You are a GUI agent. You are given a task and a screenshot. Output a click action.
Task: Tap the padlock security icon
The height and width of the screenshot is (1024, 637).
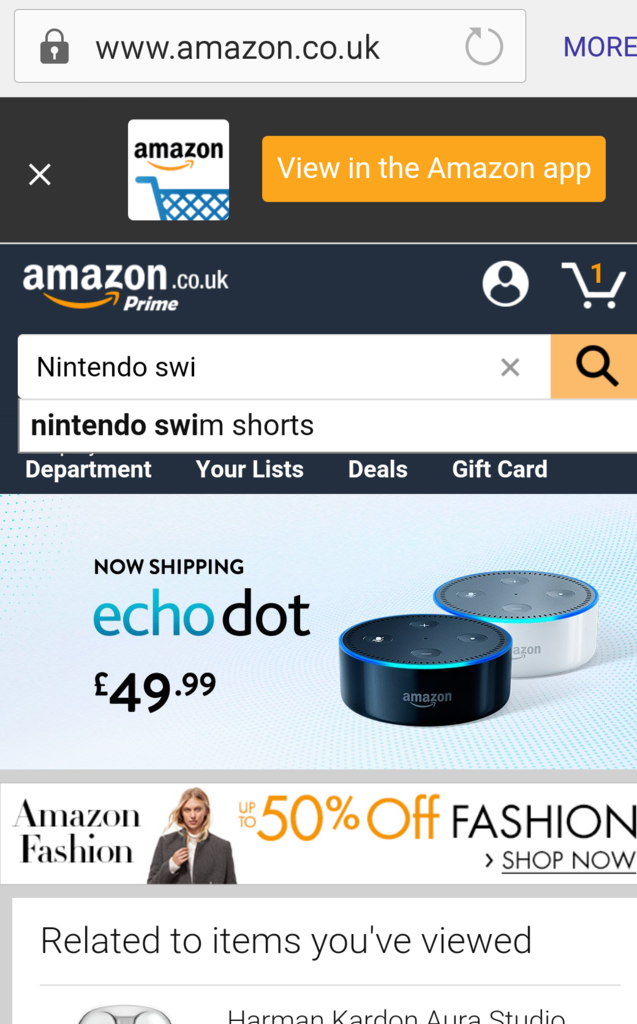click(x=54, y=46)
